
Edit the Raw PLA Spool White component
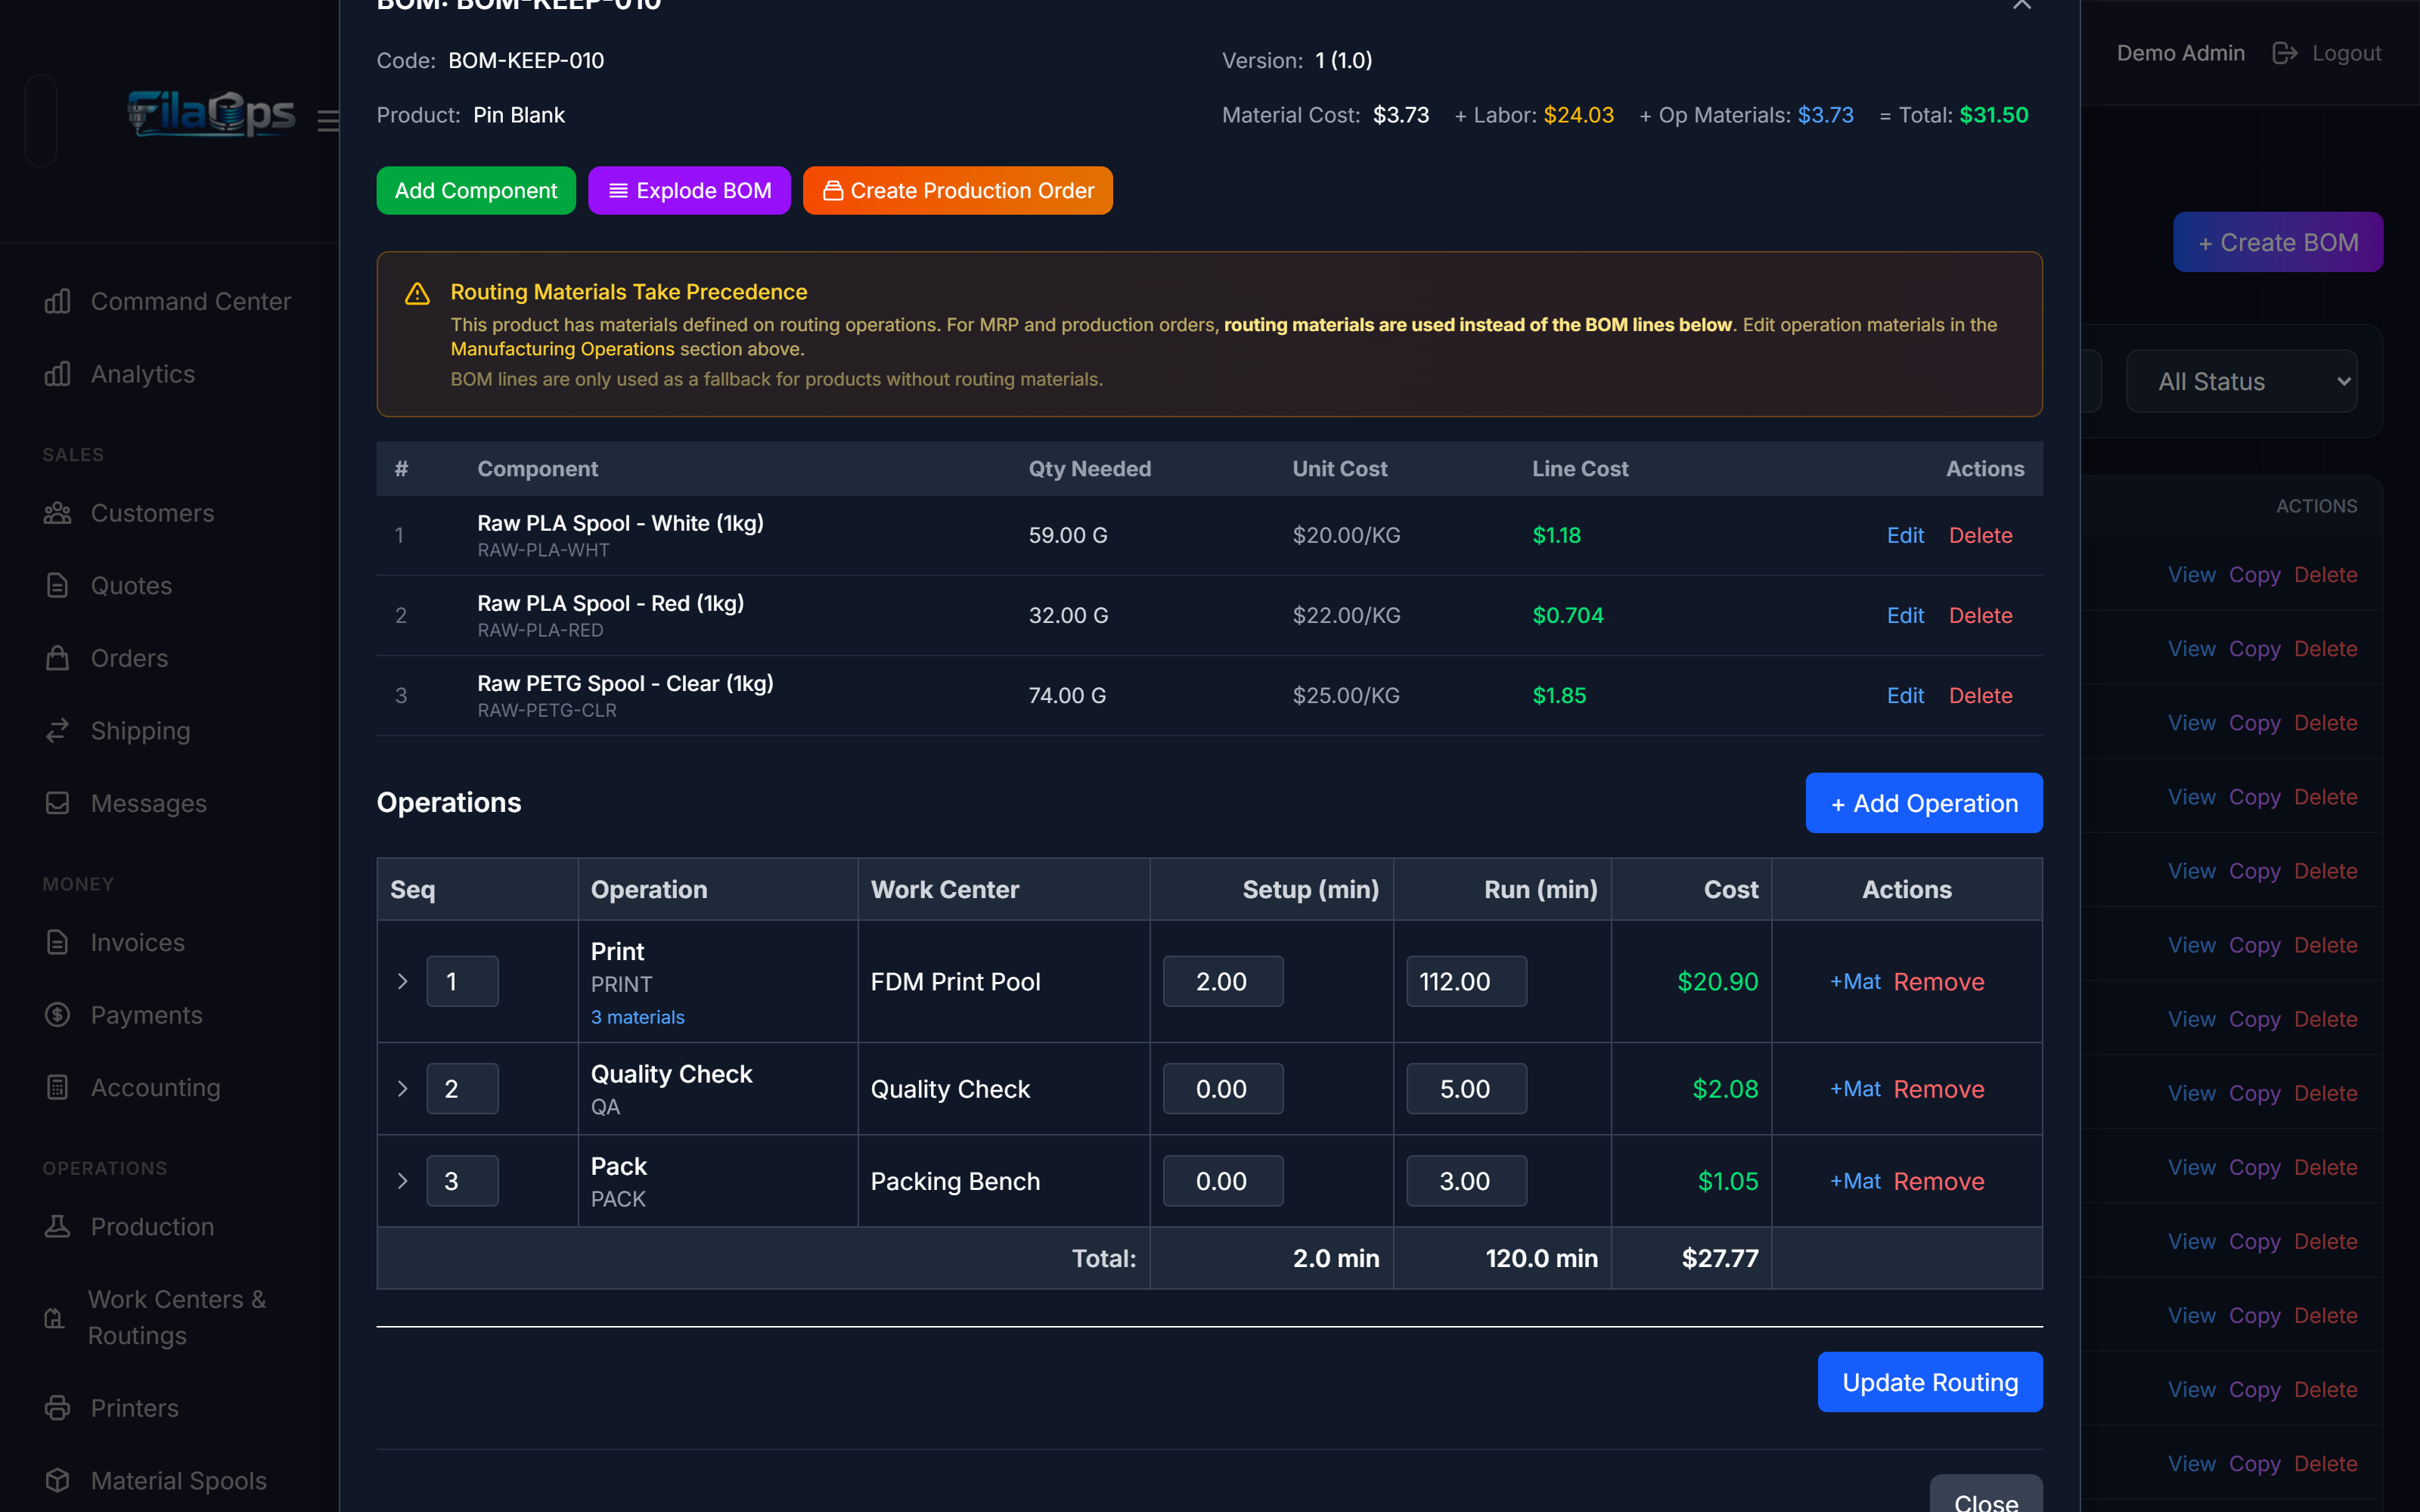pos(1905,535)
